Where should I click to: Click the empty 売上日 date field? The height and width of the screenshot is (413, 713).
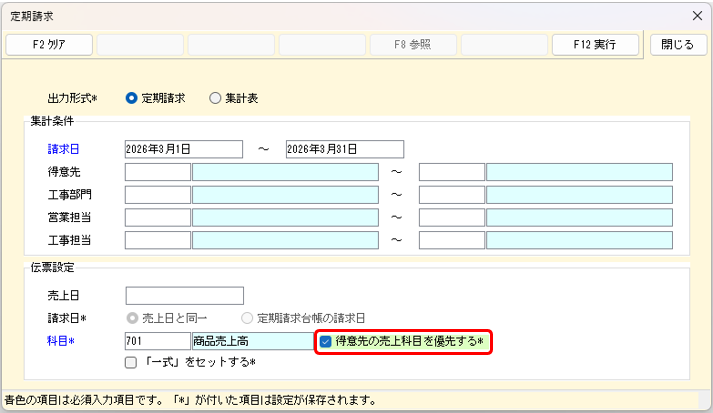(x=185, y=296)
